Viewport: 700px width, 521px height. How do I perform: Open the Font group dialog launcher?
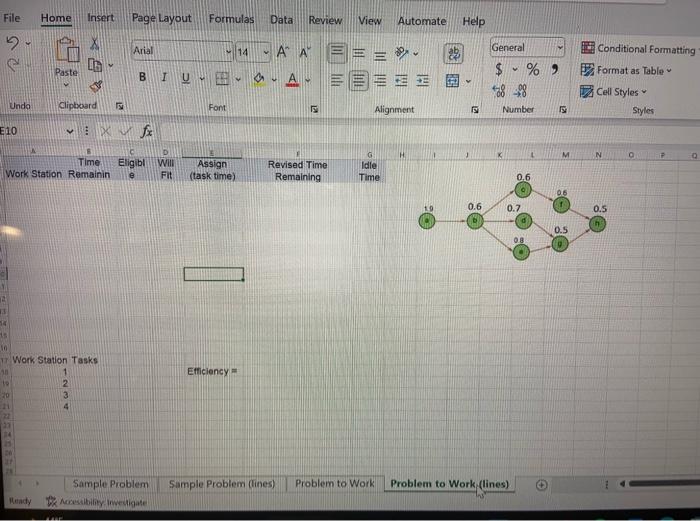pos(314,109)
